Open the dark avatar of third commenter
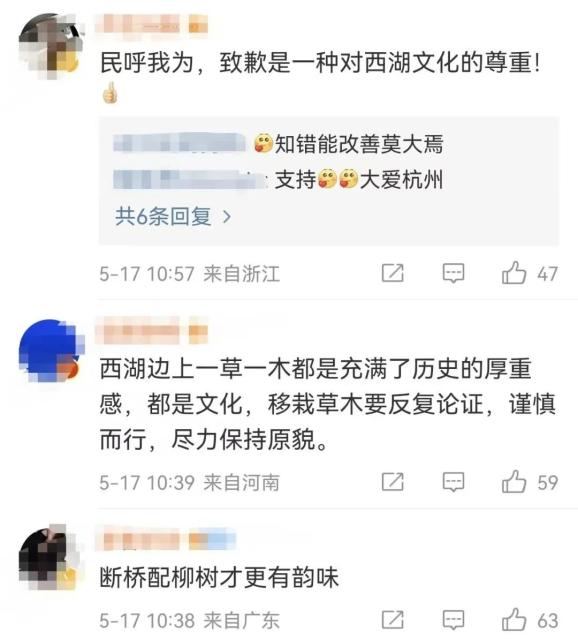The height and width of the screenshot is (639, 578). coord(51,557)
